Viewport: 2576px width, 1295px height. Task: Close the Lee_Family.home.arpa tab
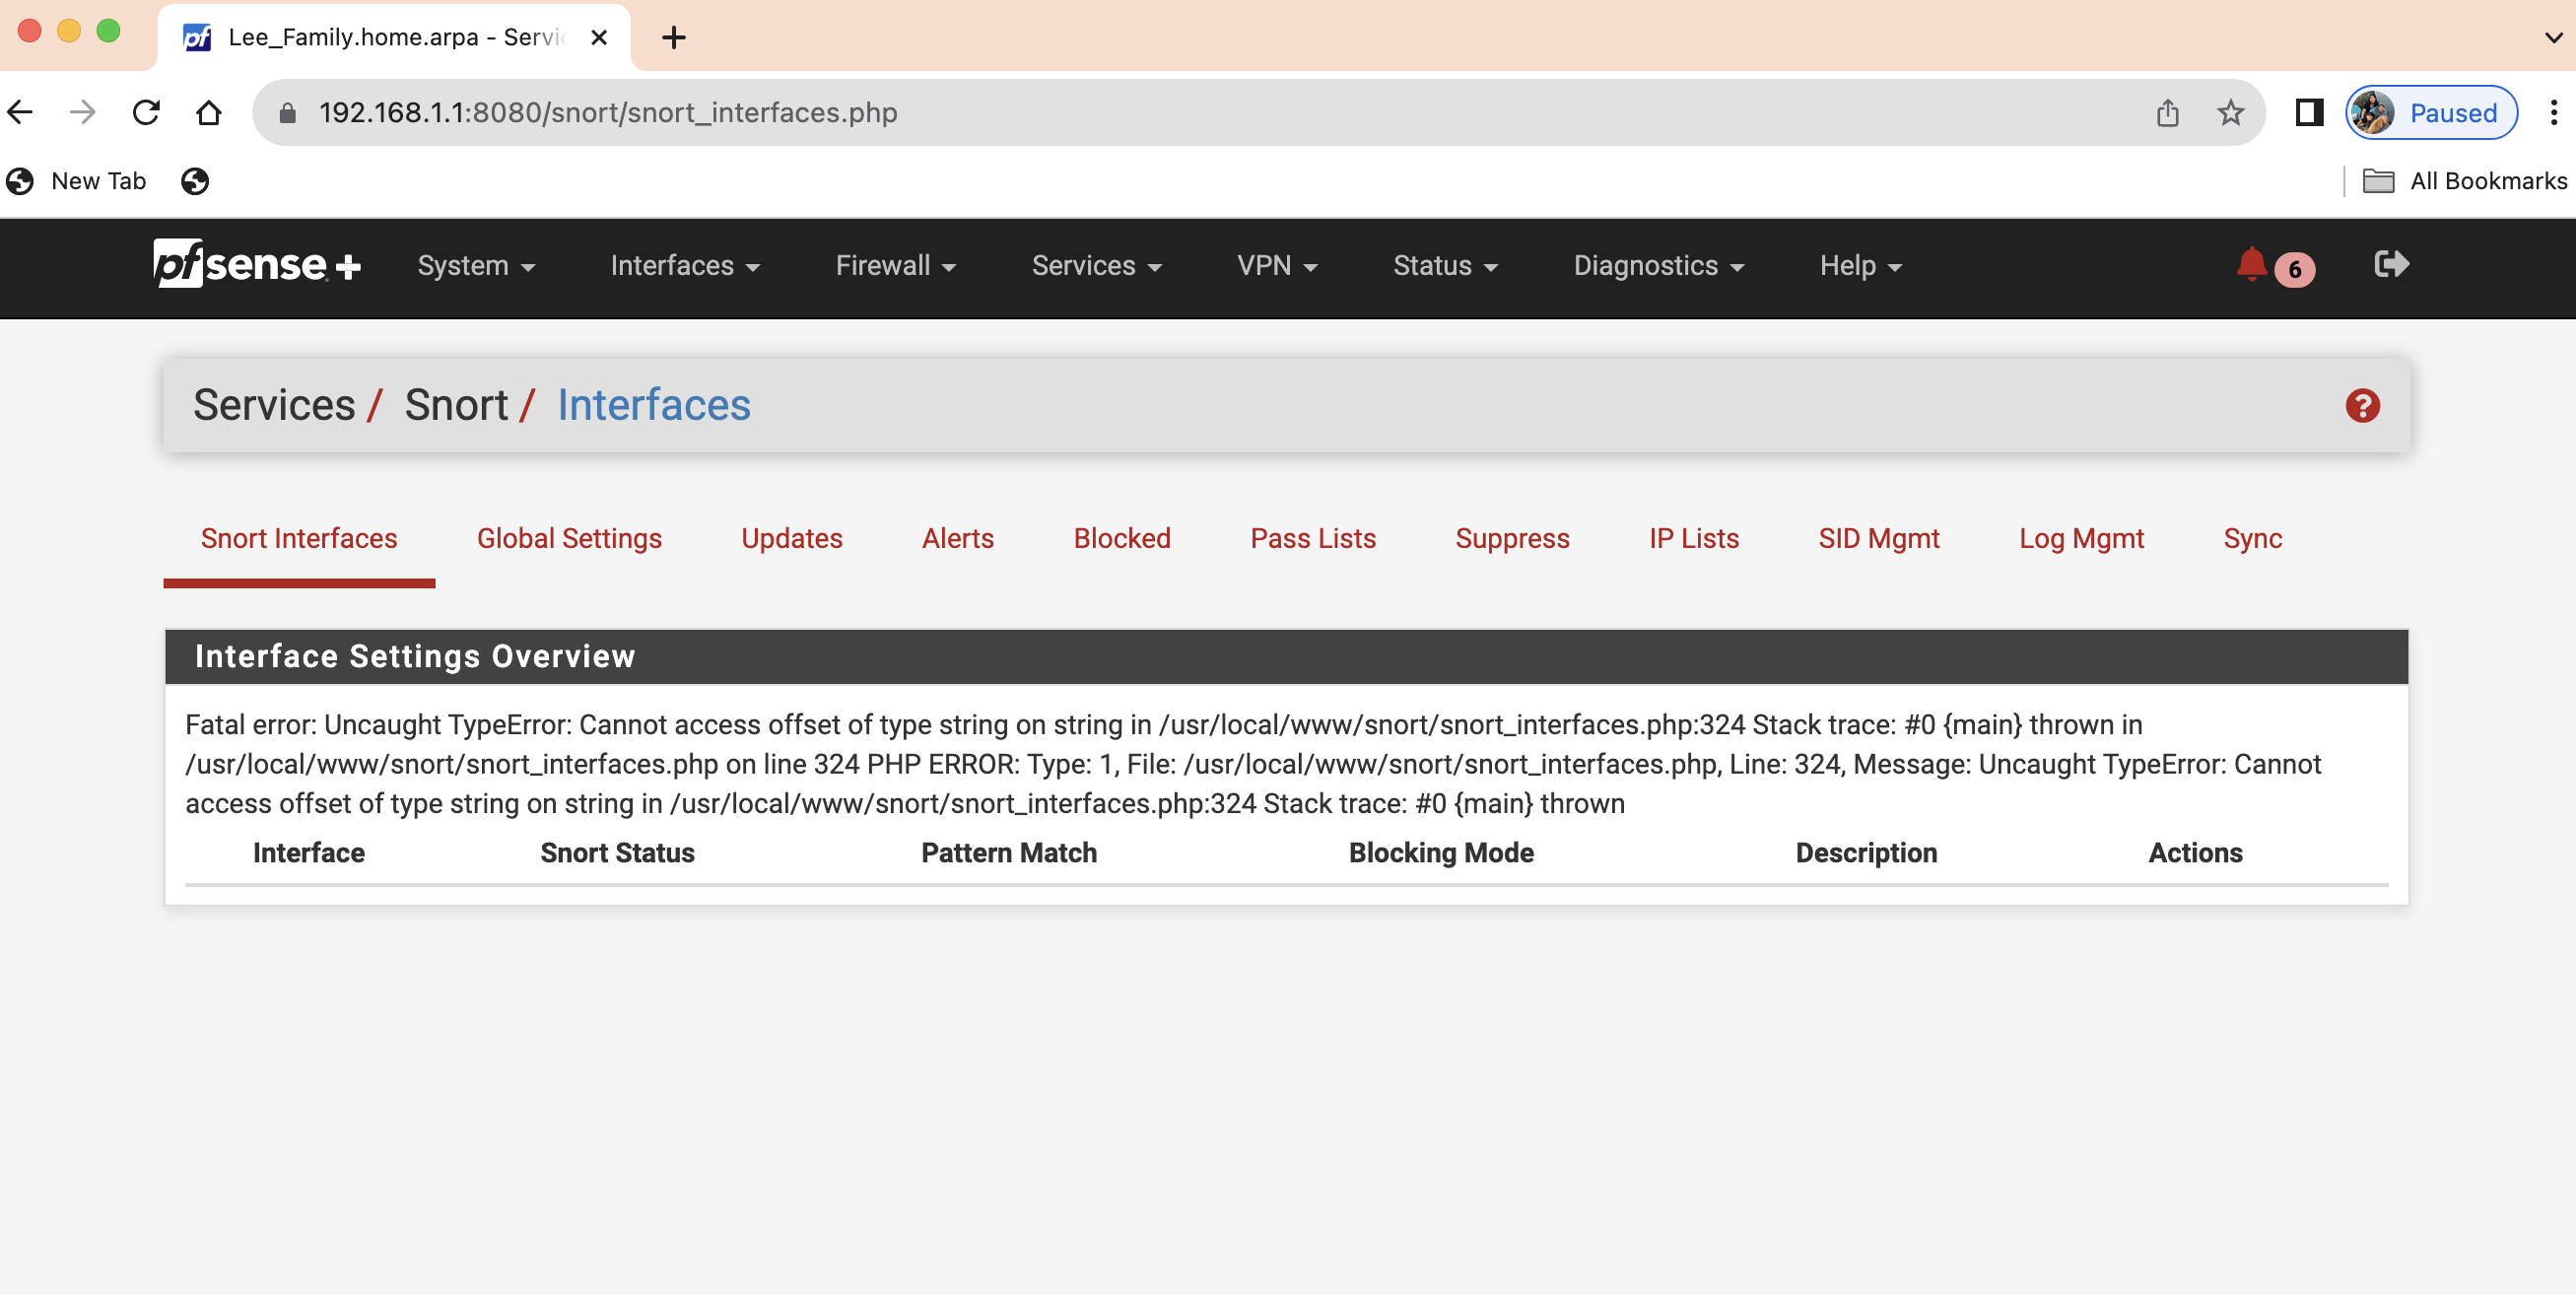(599, 37)
